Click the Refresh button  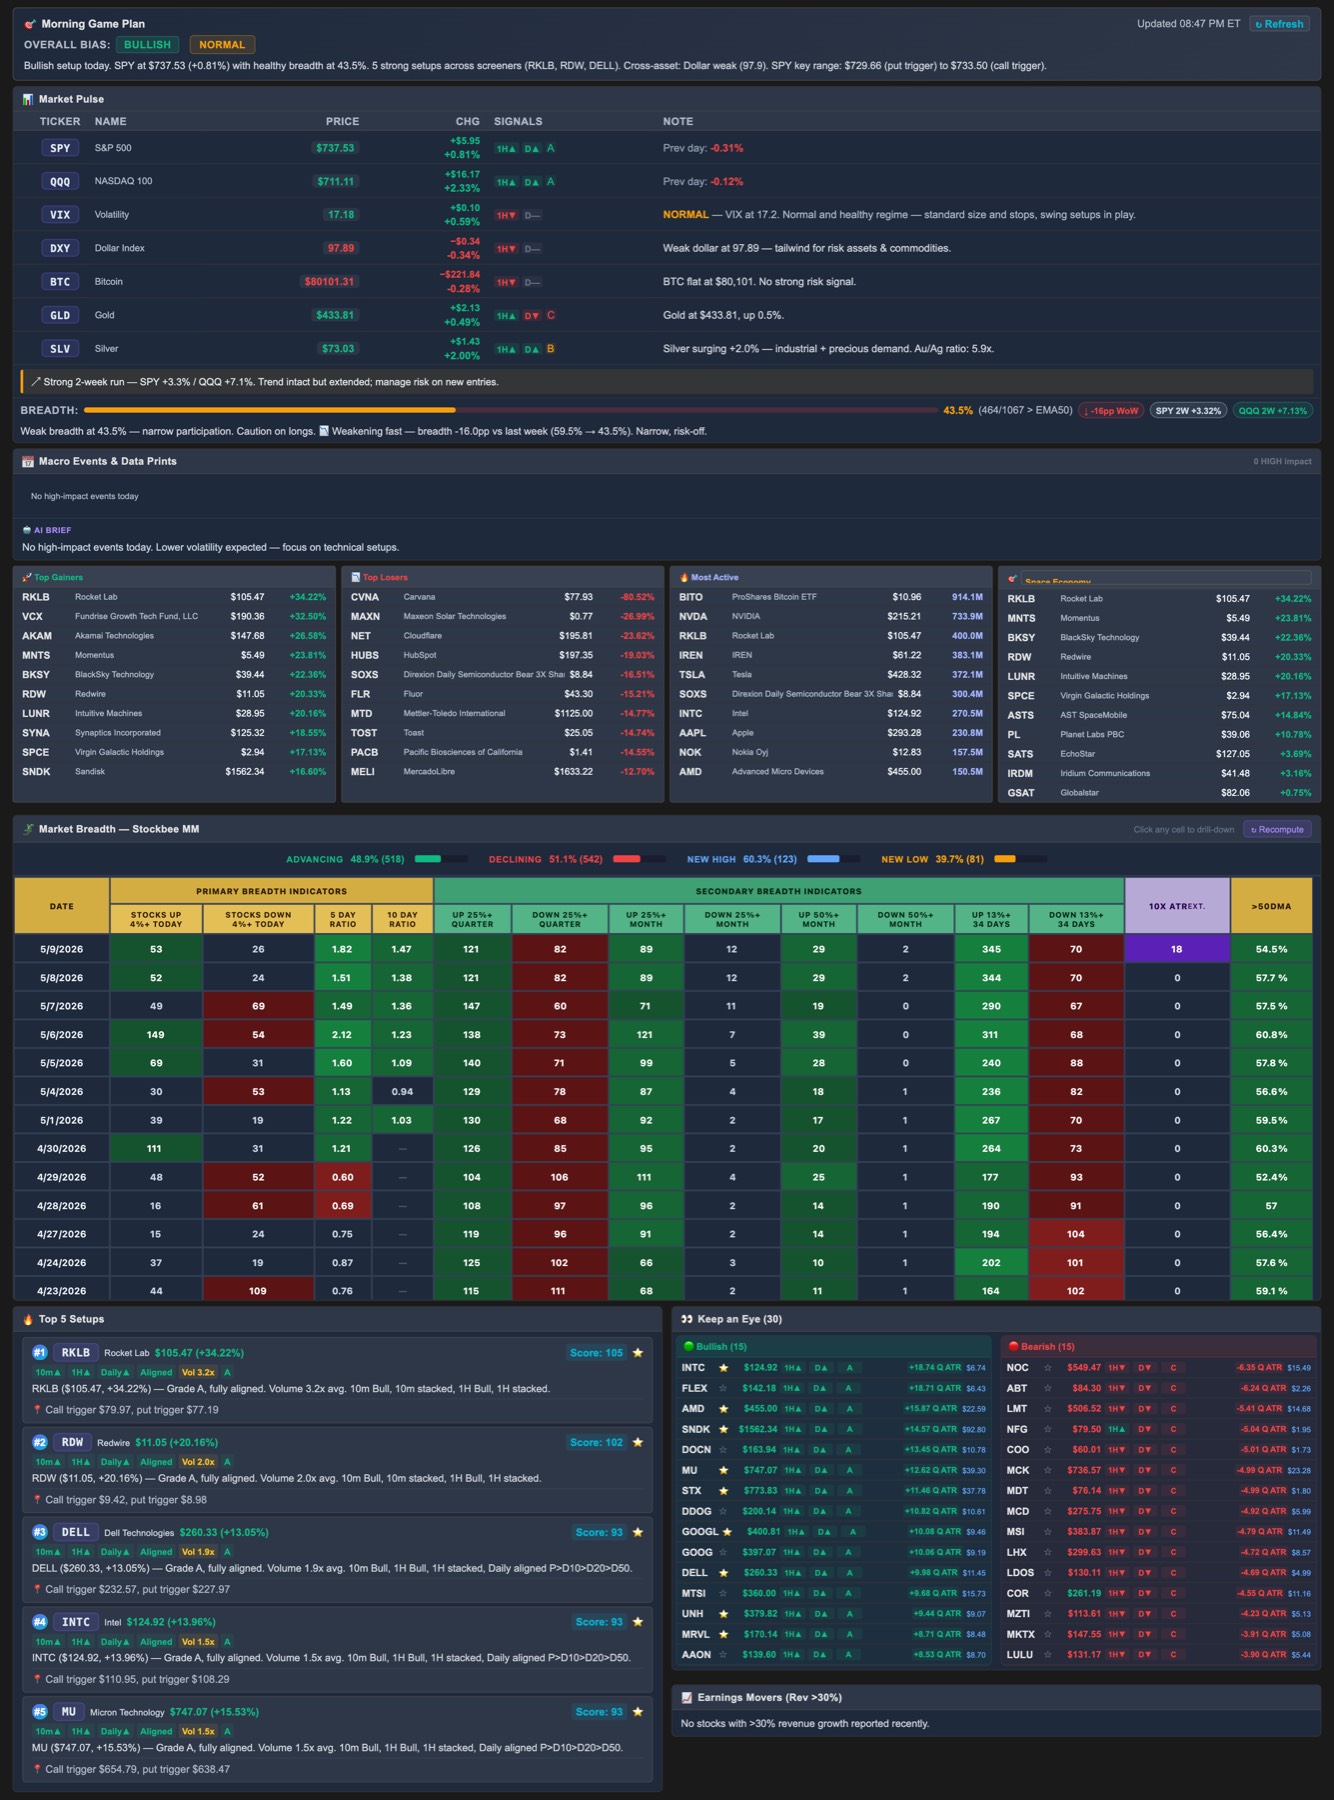(x=1280, y=24)
